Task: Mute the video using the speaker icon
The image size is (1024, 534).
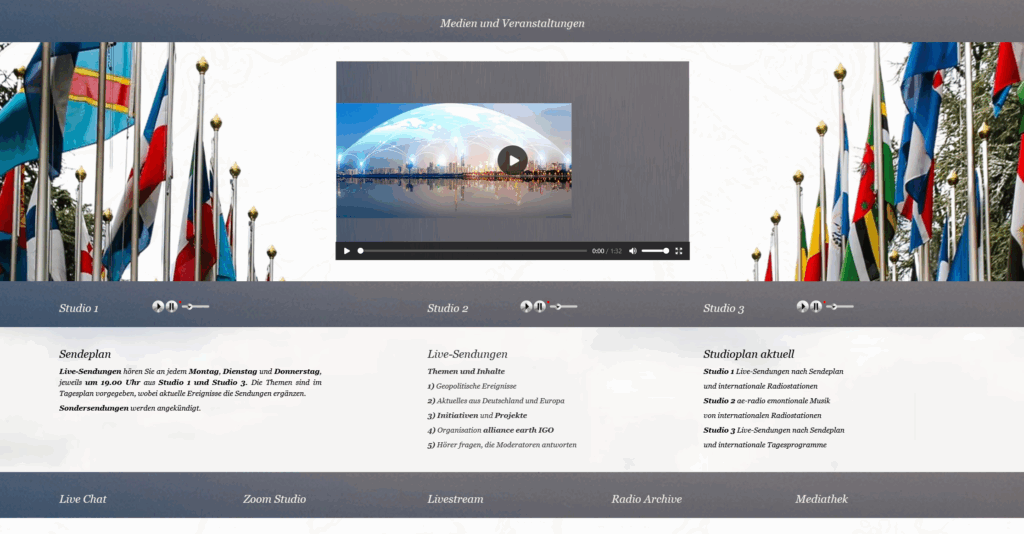Action: pos(633,251)
